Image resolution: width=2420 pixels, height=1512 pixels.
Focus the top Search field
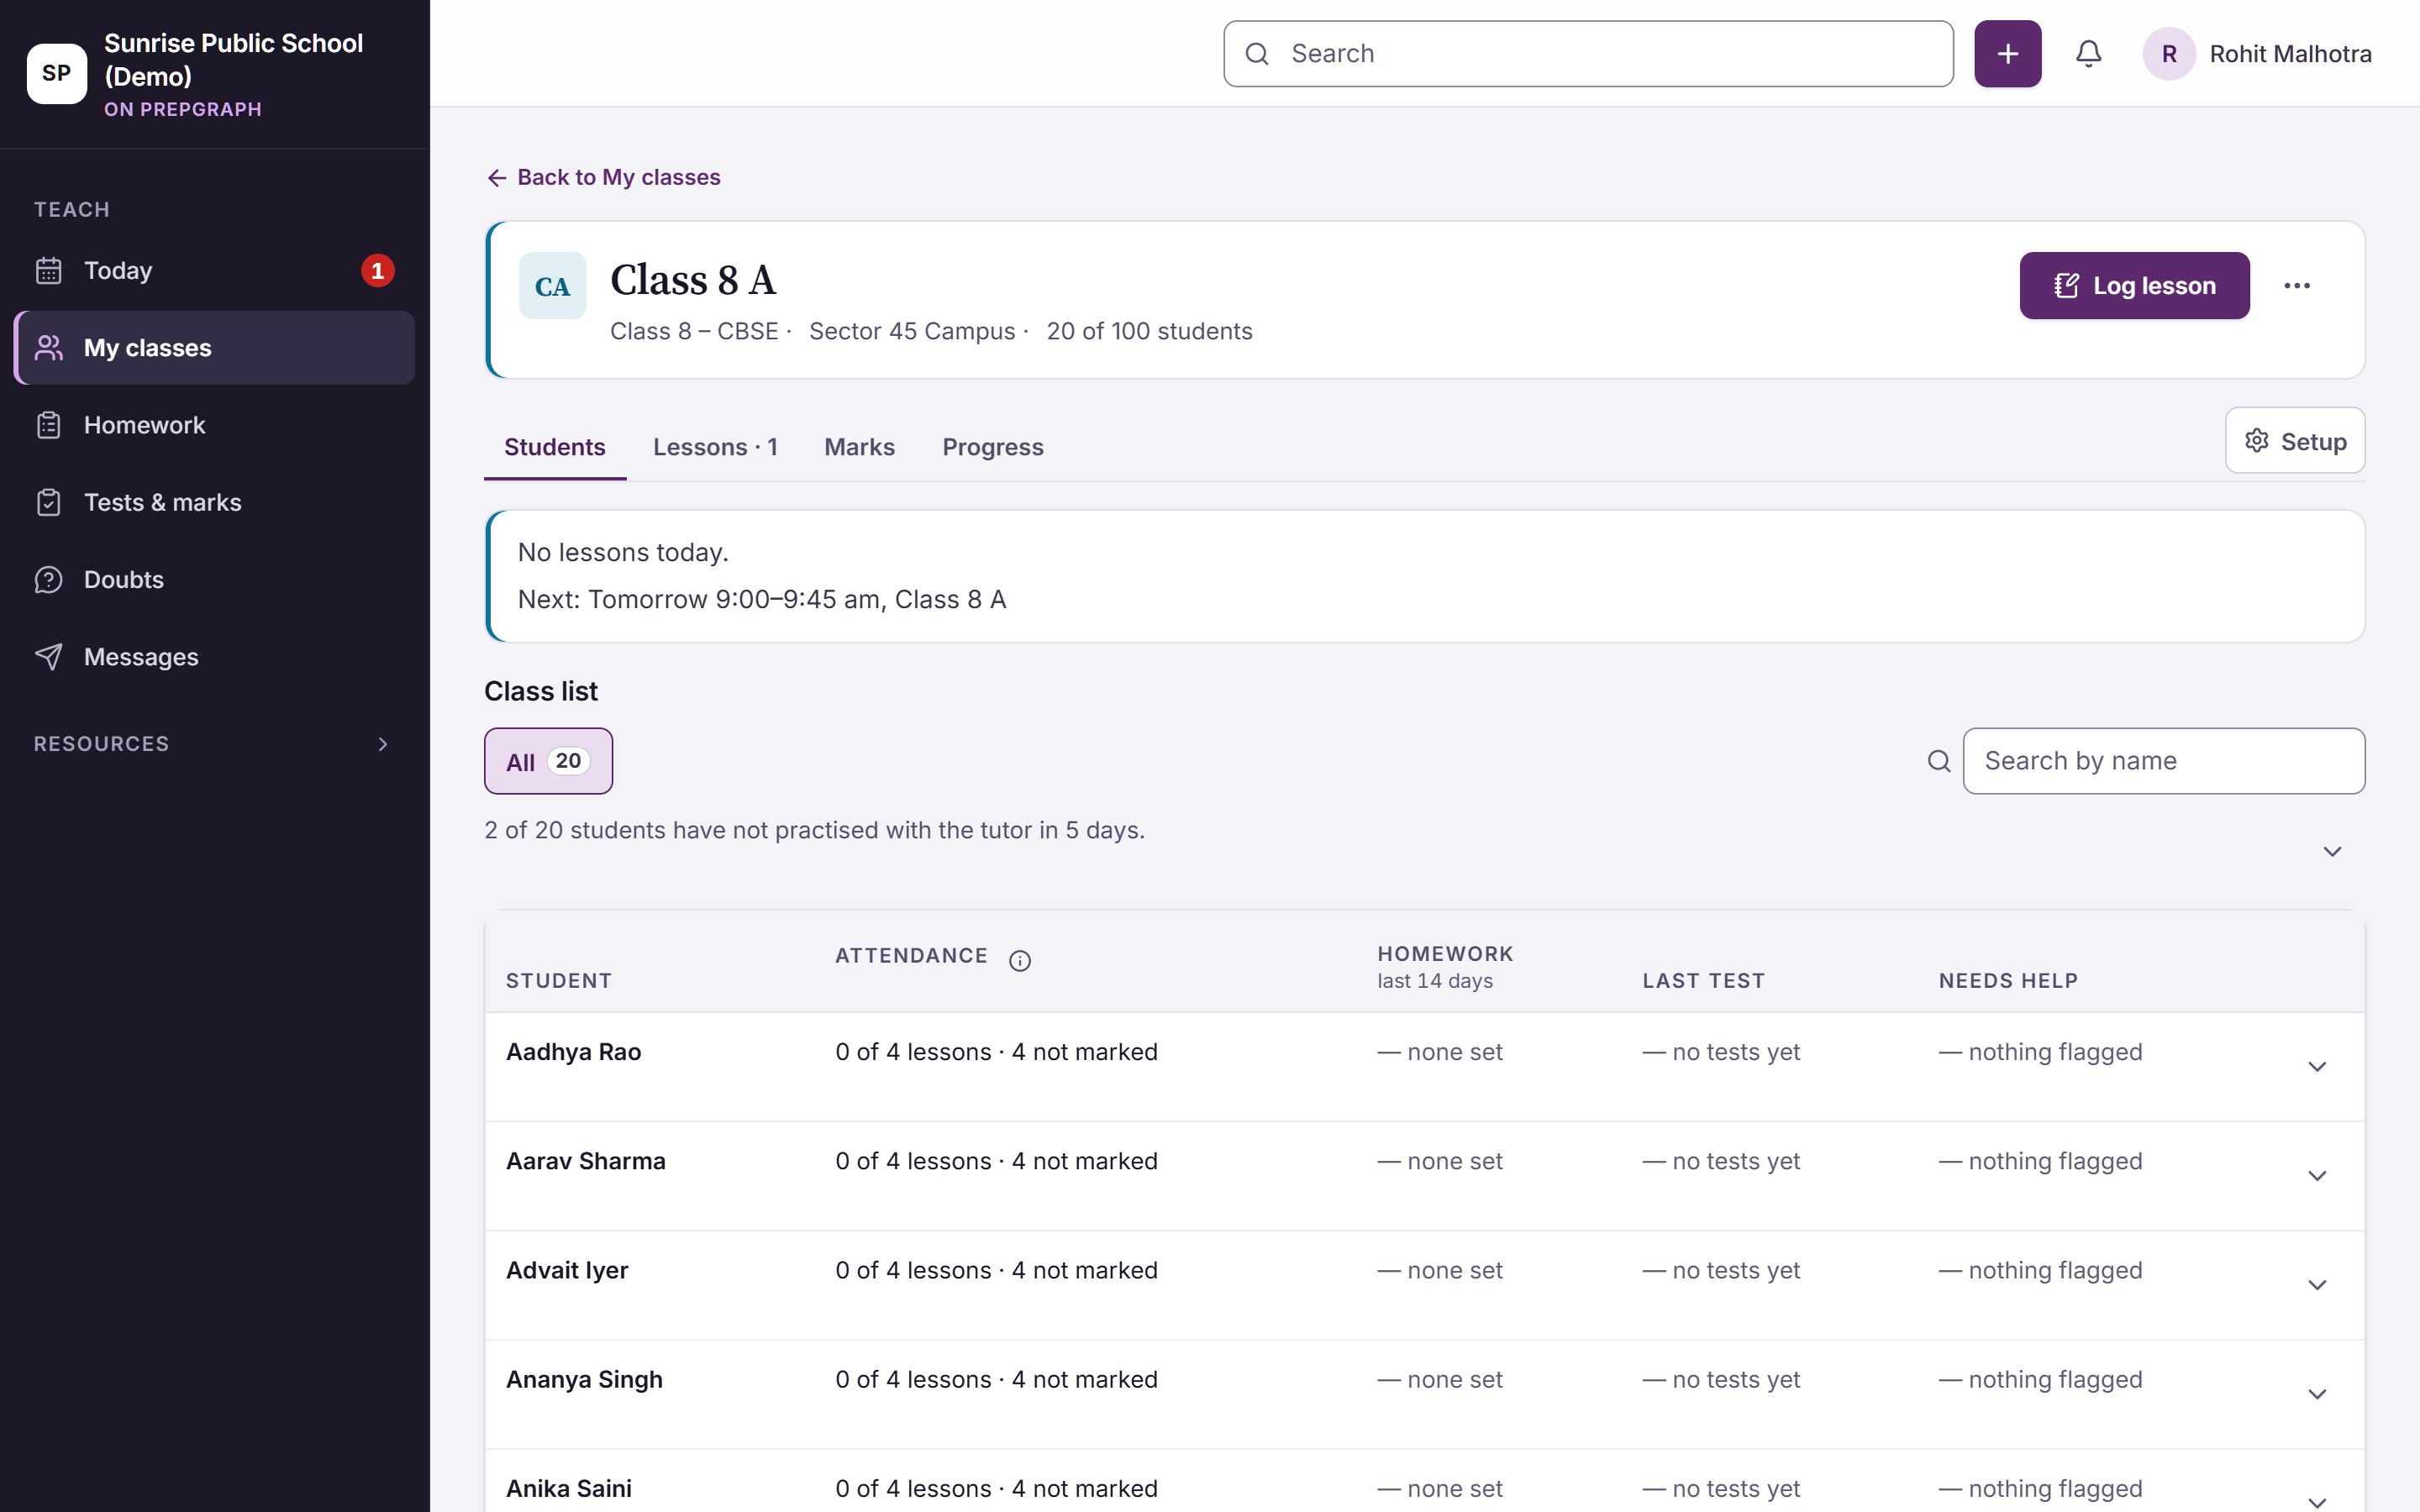pos(1588,54)
